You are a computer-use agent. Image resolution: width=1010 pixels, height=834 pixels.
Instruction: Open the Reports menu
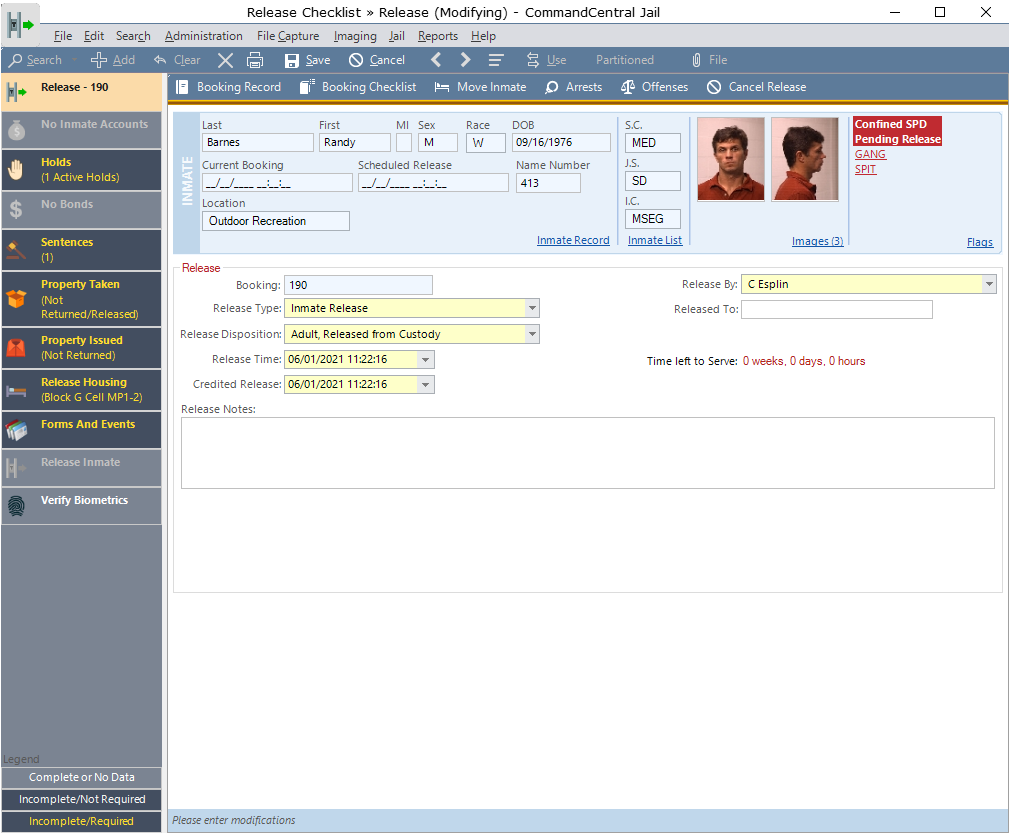[438, 36]
